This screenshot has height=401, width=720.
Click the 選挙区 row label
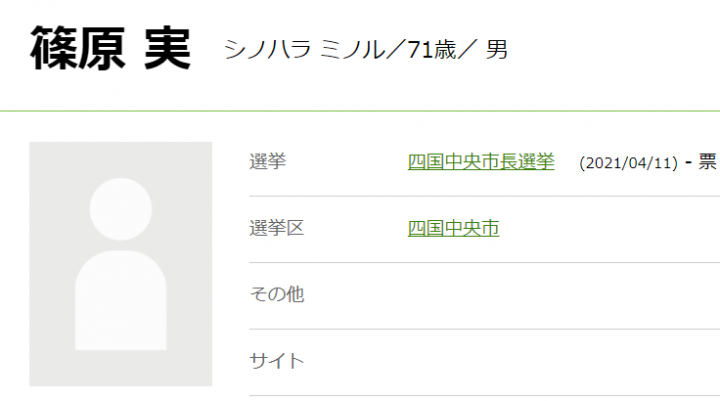click(276, 228)
